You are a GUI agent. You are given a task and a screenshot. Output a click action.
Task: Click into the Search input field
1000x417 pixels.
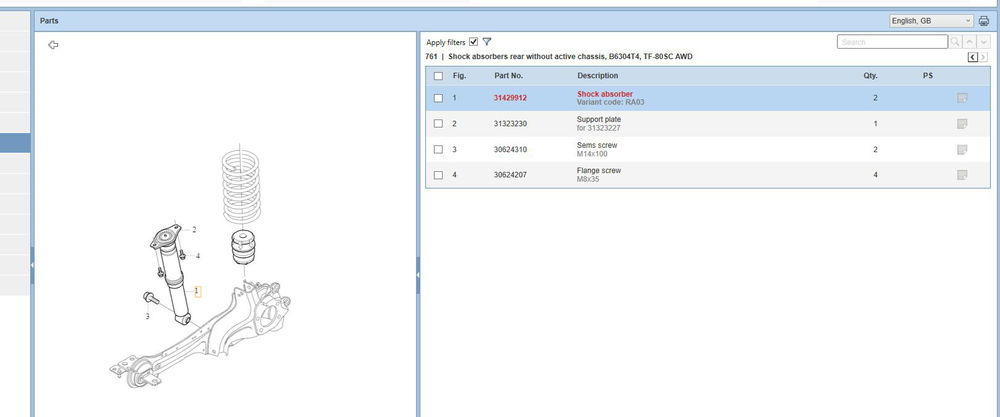tap(891, 42)
